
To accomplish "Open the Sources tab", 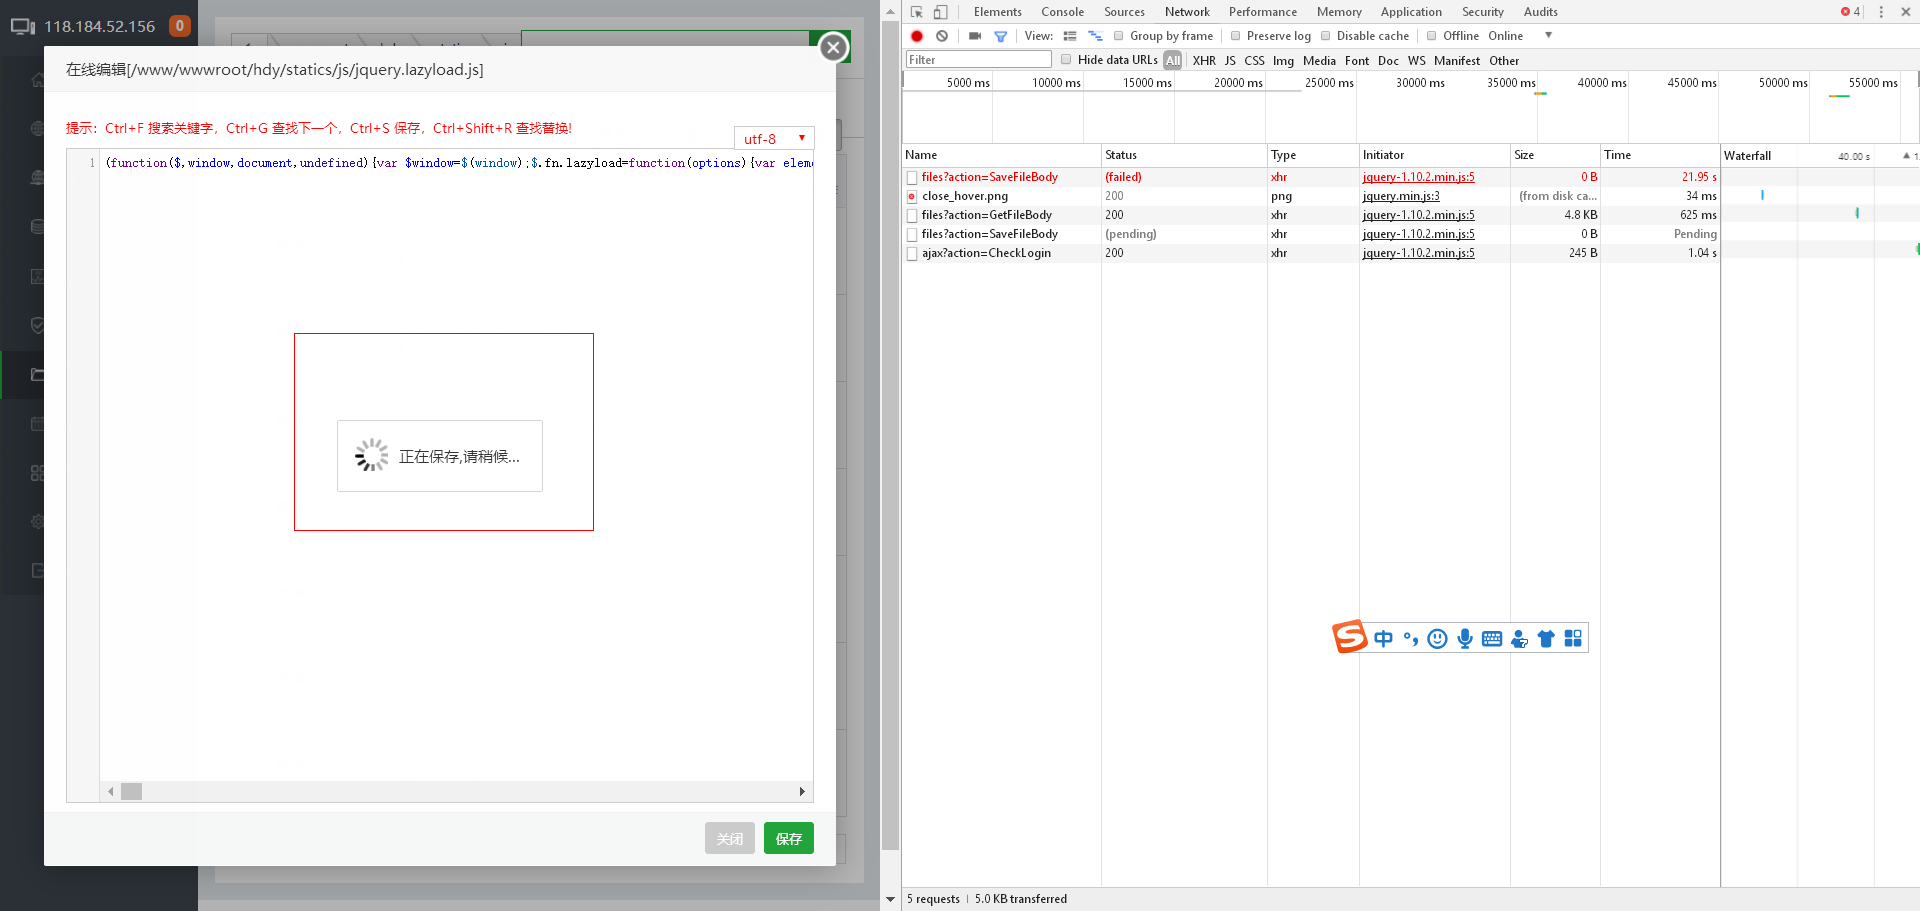I will pyautogui.click(x=1124, y=12).
